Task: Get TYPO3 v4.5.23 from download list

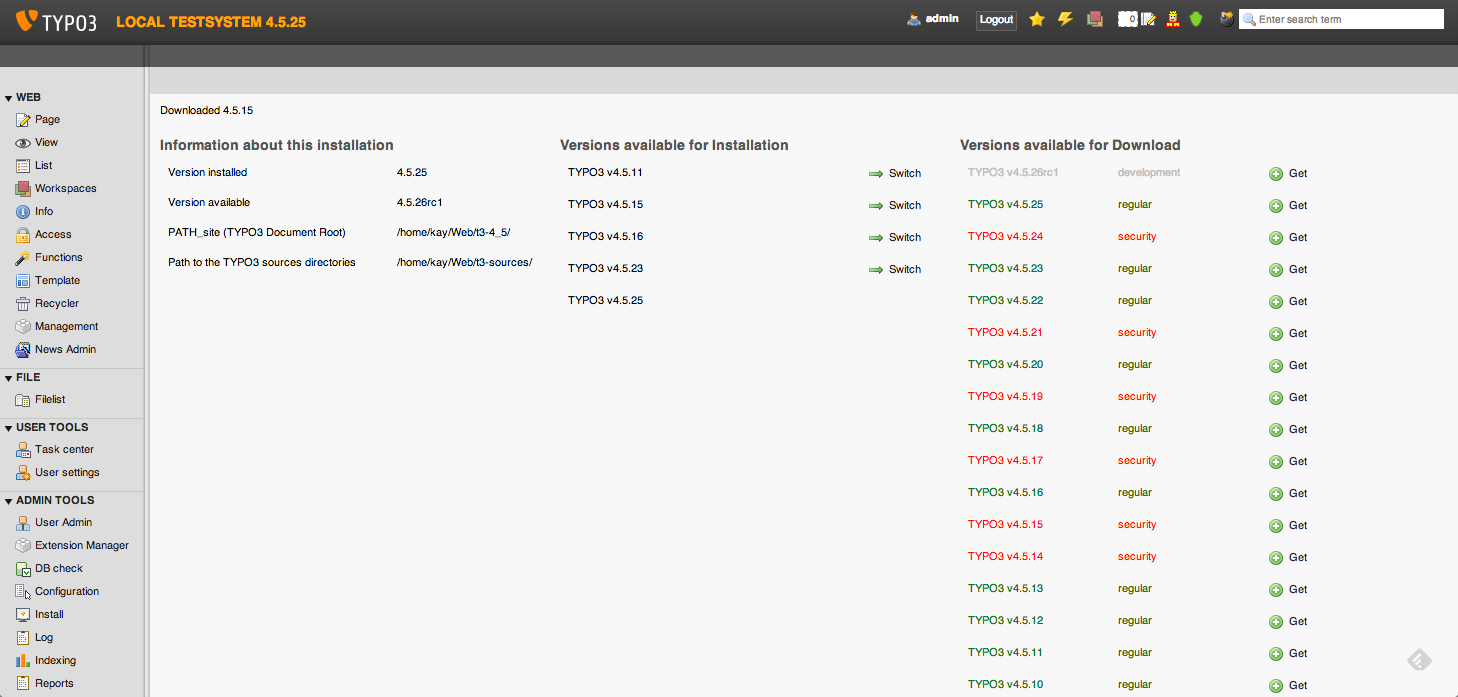Action: [1288, 270]
